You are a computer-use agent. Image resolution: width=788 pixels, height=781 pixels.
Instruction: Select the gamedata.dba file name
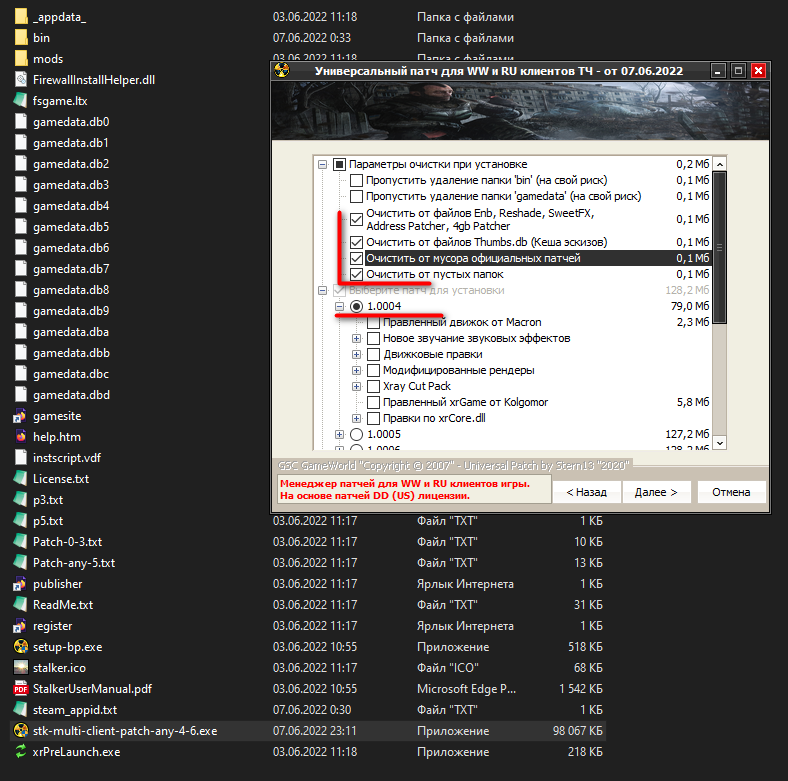click(x=71, y=332)
